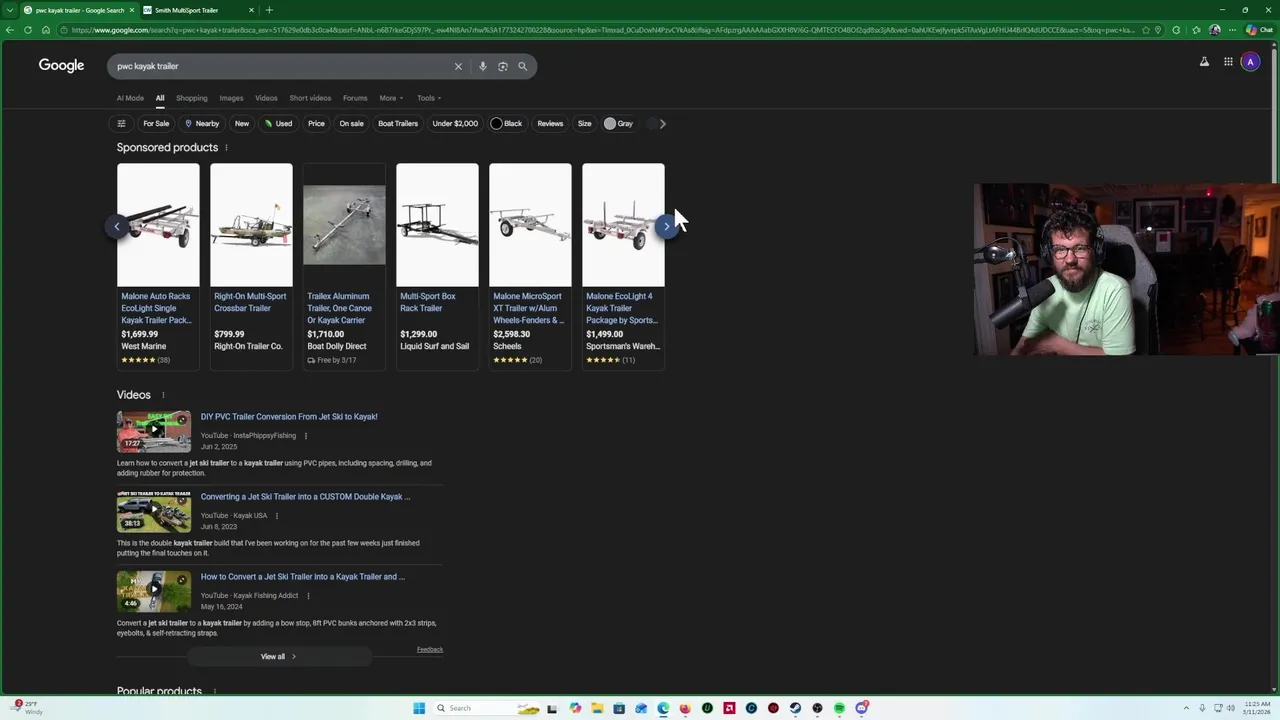Open Sponsored products info menu dots
This screenshot has height=720, width=1280.
226,148
